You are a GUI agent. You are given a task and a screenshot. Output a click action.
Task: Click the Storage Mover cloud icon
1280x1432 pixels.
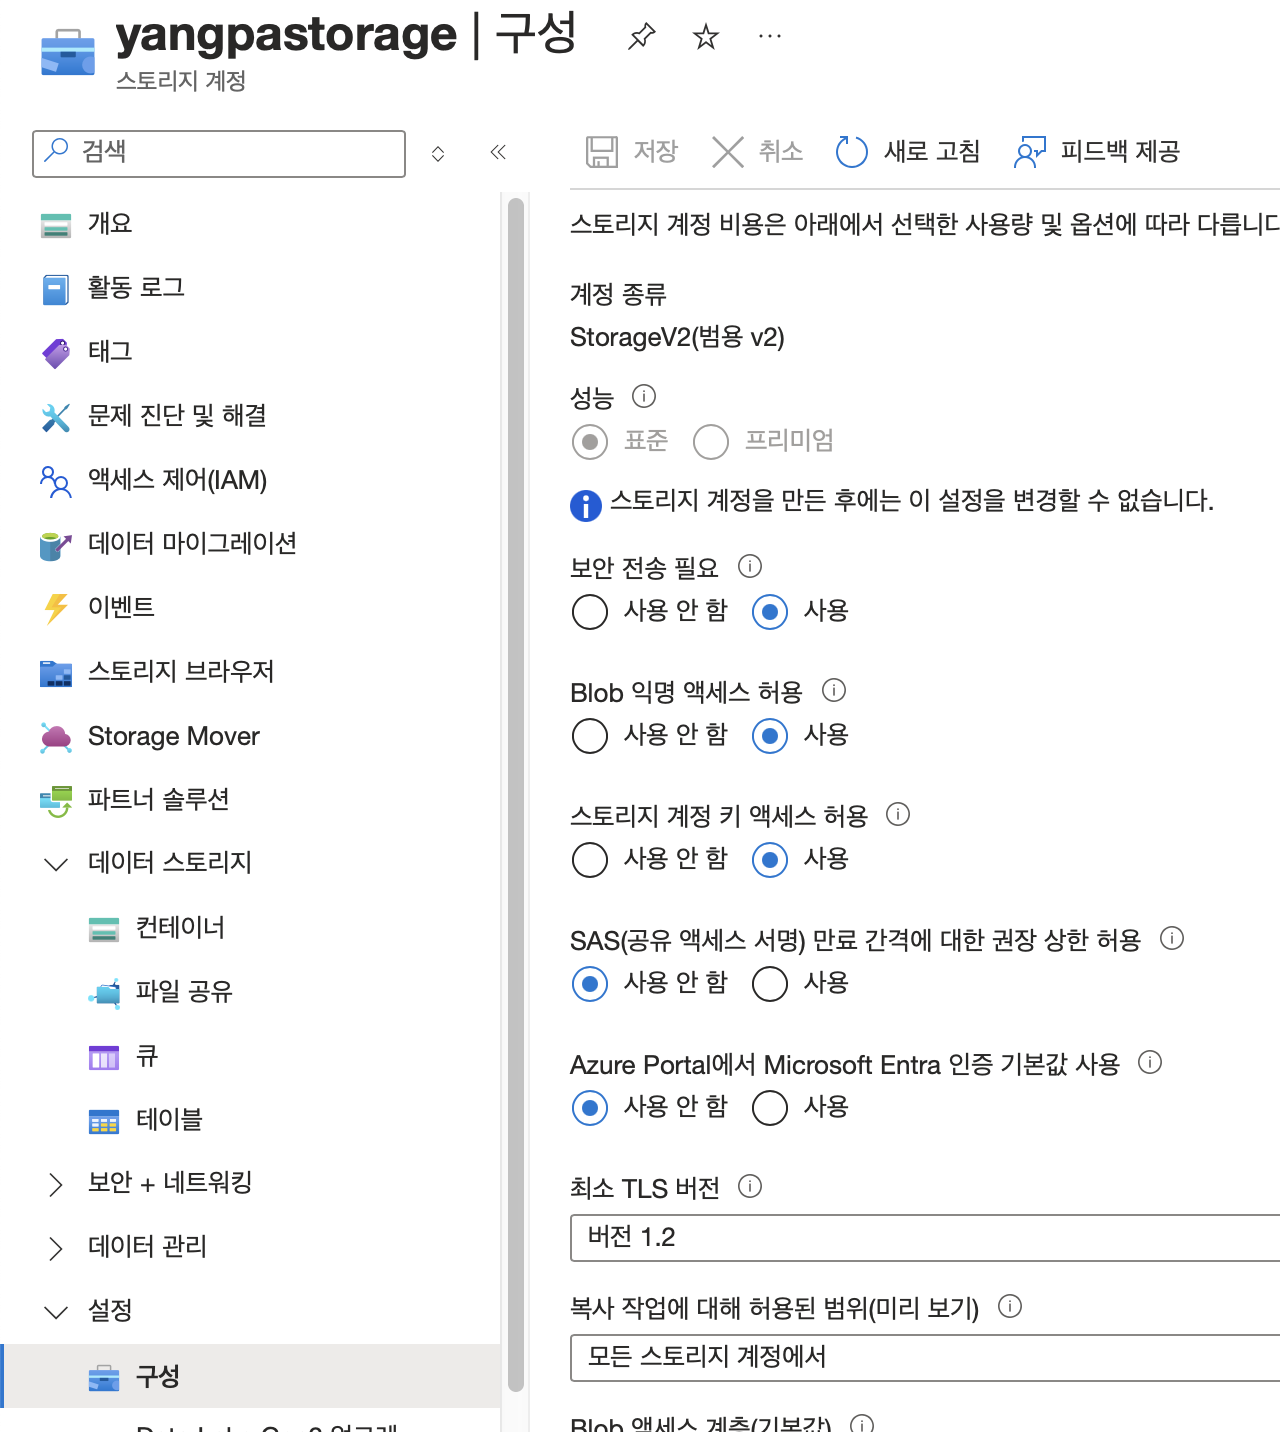[x=56, y=738]
